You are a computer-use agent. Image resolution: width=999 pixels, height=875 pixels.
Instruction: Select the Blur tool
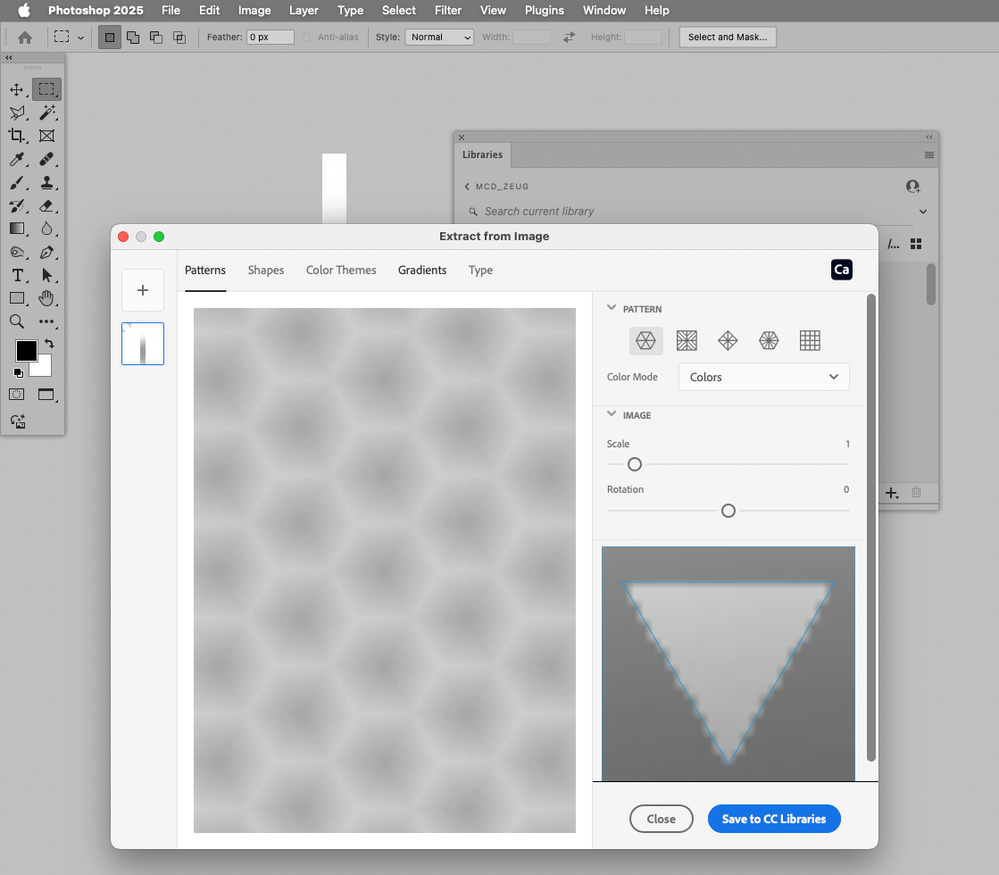pos(47,229)
